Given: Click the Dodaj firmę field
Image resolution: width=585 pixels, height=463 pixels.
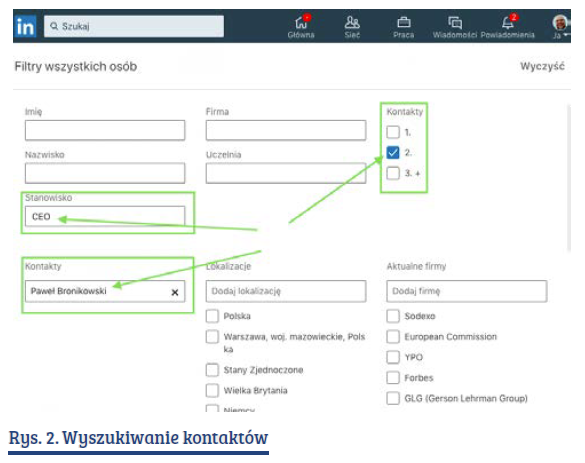Looking at the screenshot, I should (467, 291).
